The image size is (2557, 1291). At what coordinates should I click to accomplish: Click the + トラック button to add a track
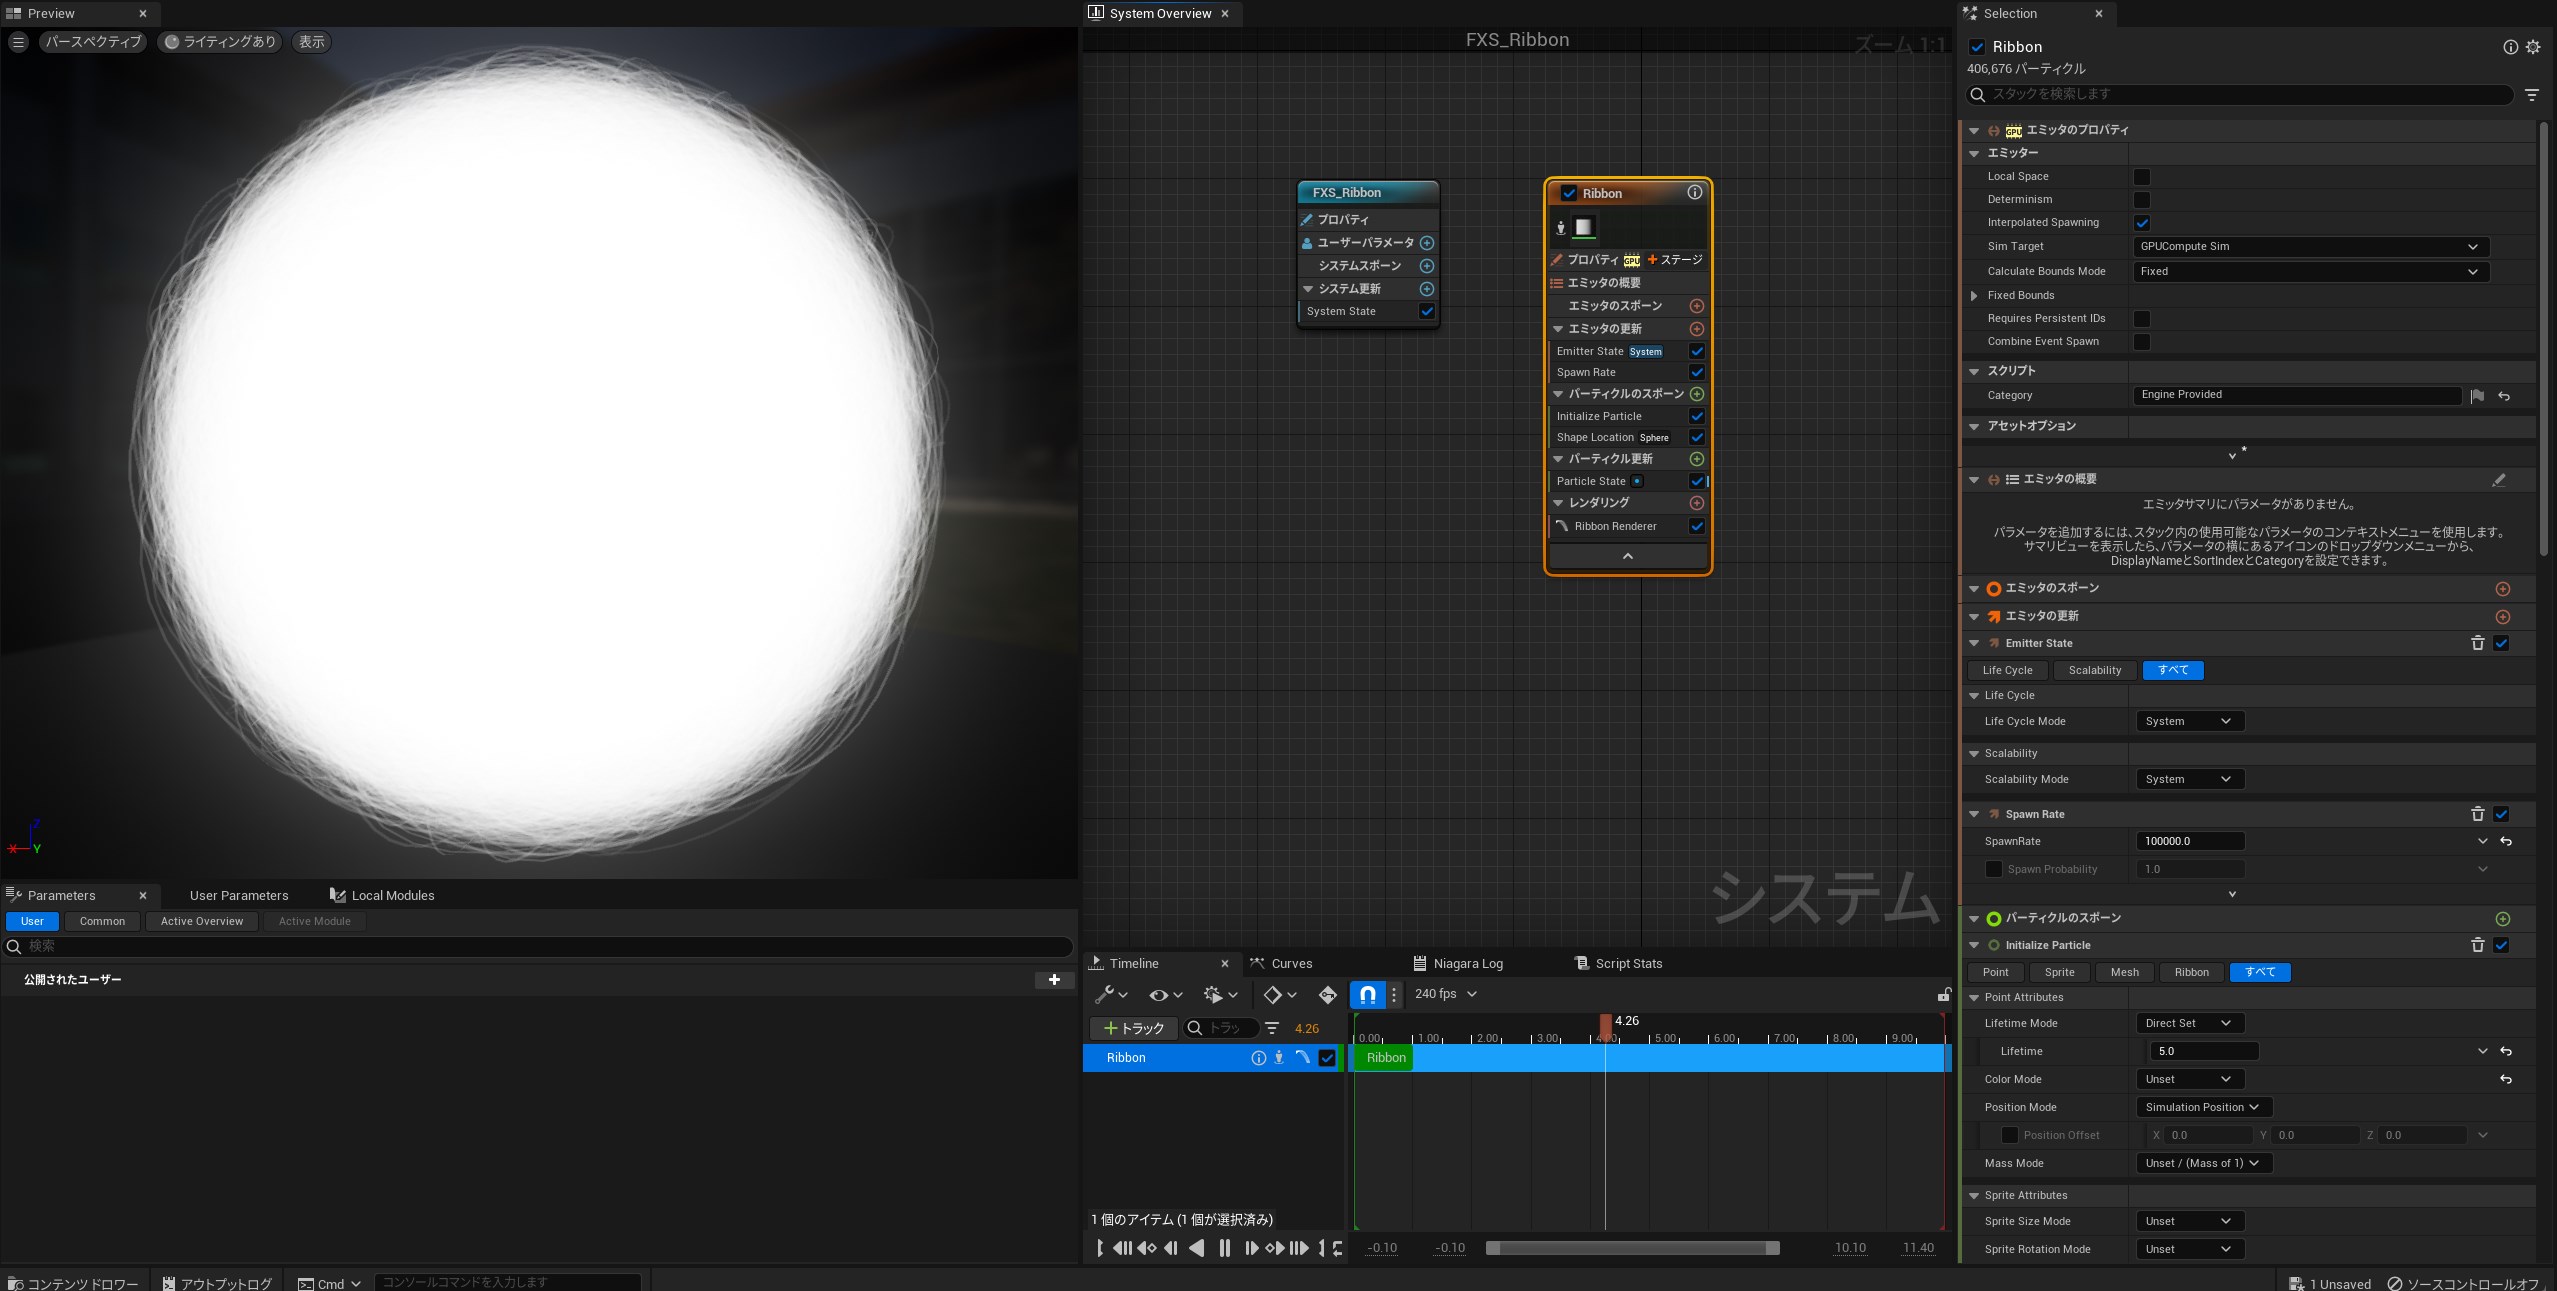tap(1131, 1028)
